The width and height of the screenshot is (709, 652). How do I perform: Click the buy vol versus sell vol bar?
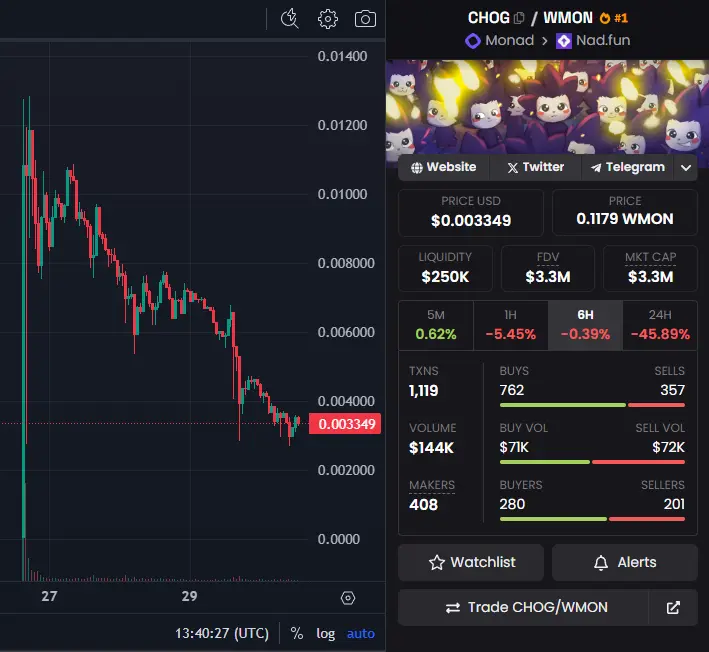pyautogui.click(x=592, y=462)
